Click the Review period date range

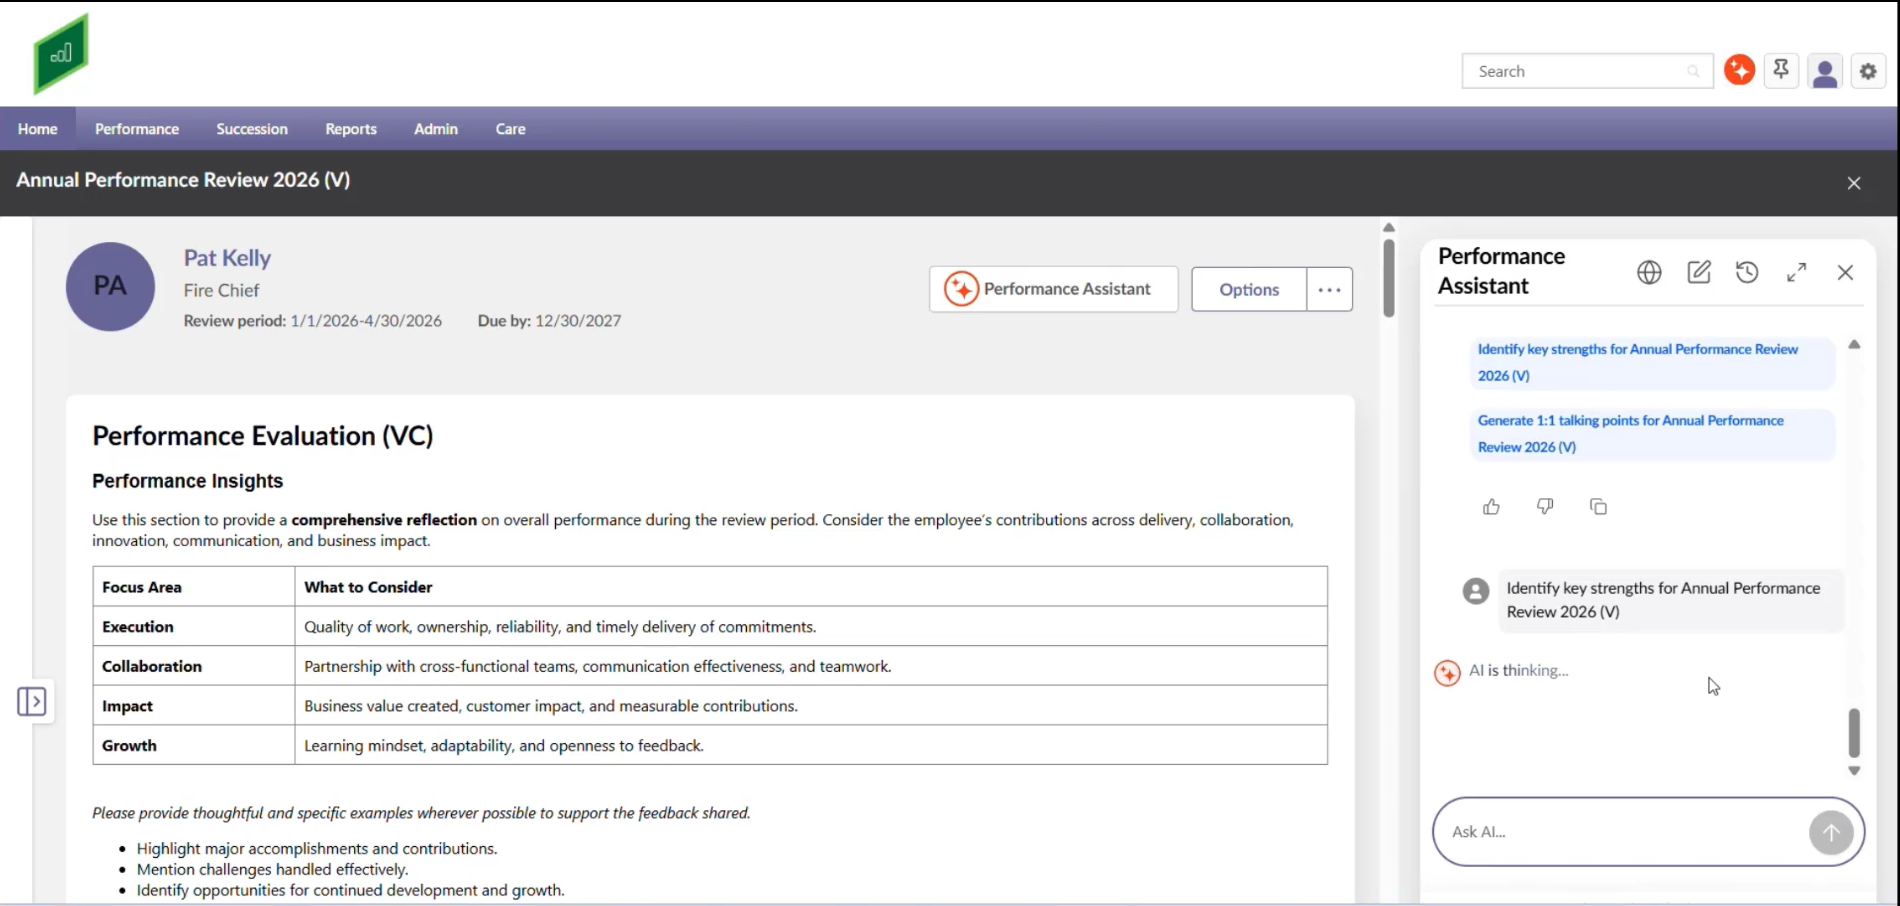pos(366,321)
